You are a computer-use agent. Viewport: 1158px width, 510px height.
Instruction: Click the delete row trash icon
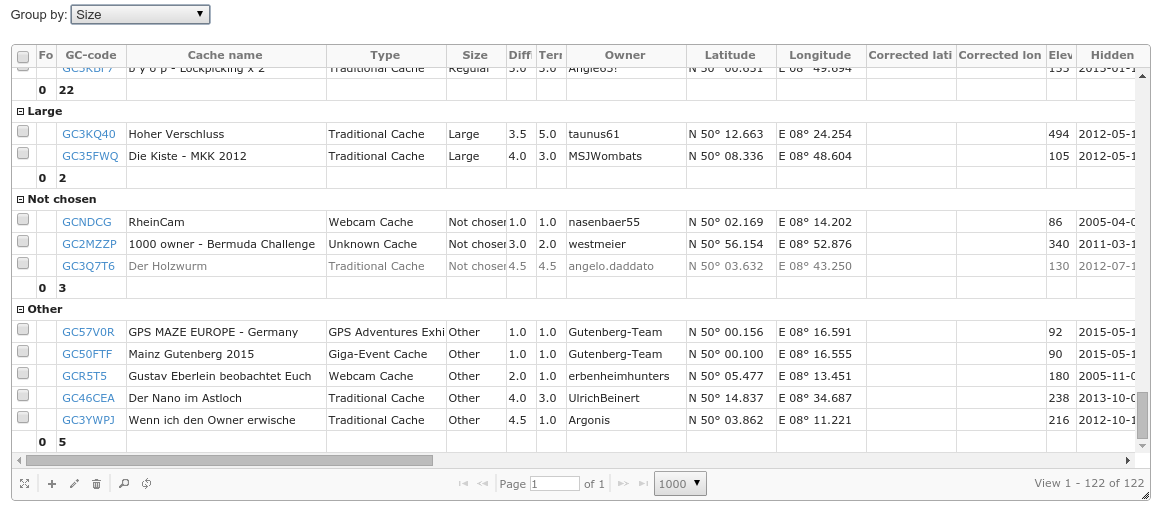[96, 484]
